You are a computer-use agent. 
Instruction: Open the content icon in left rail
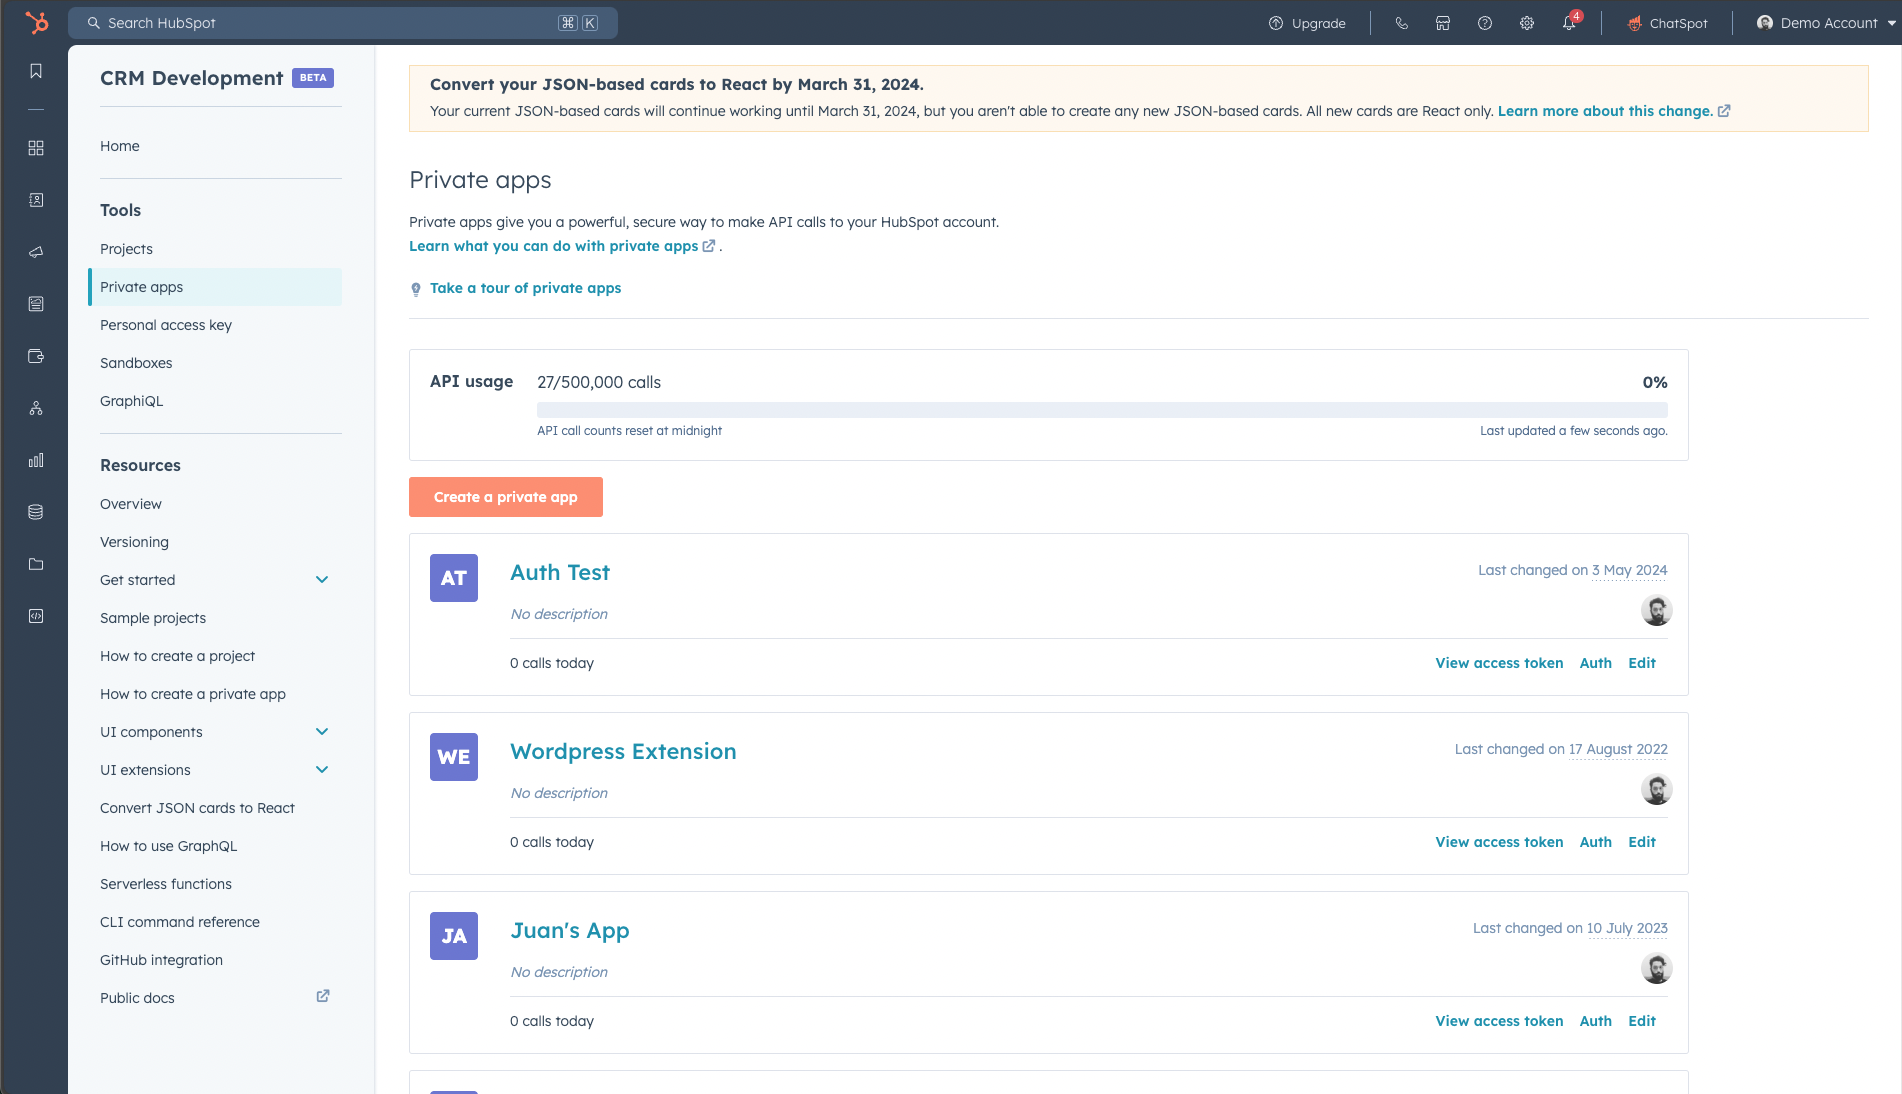[36, 304]
